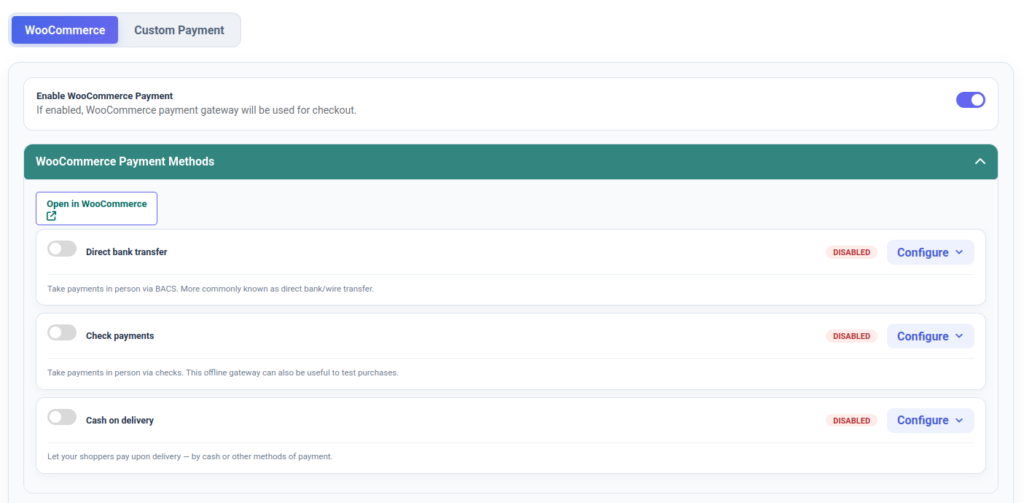Open the Open in WooCommerce link

(x=97, y=209)
